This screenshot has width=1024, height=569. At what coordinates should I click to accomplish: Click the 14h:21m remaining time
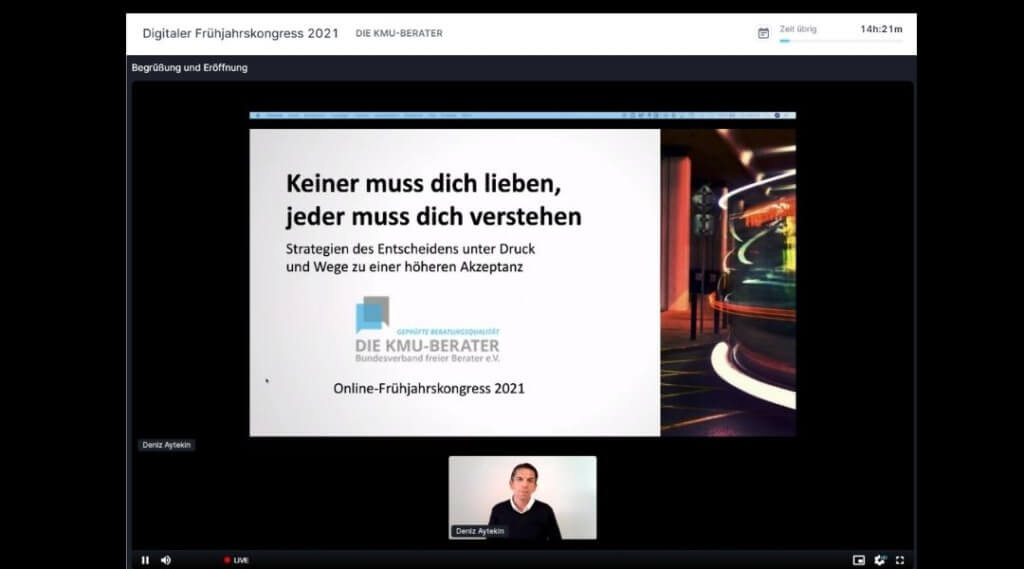tap(881, 29)
